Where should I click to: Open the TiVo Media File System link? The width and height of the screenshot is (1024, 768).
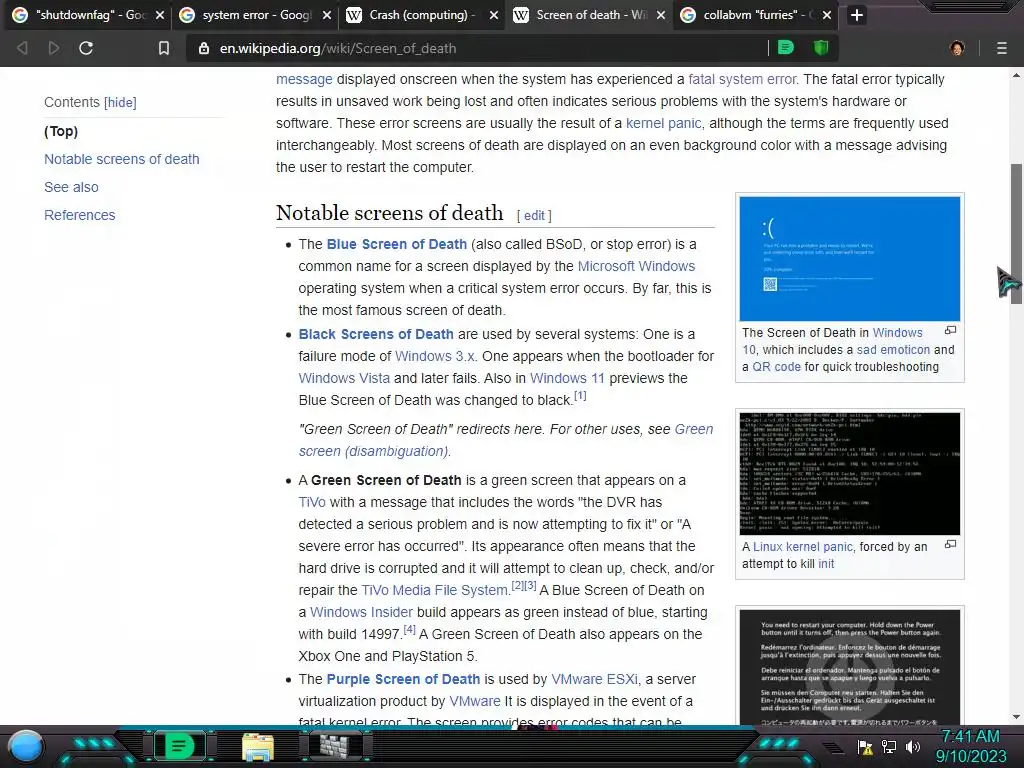coord(435,590)
